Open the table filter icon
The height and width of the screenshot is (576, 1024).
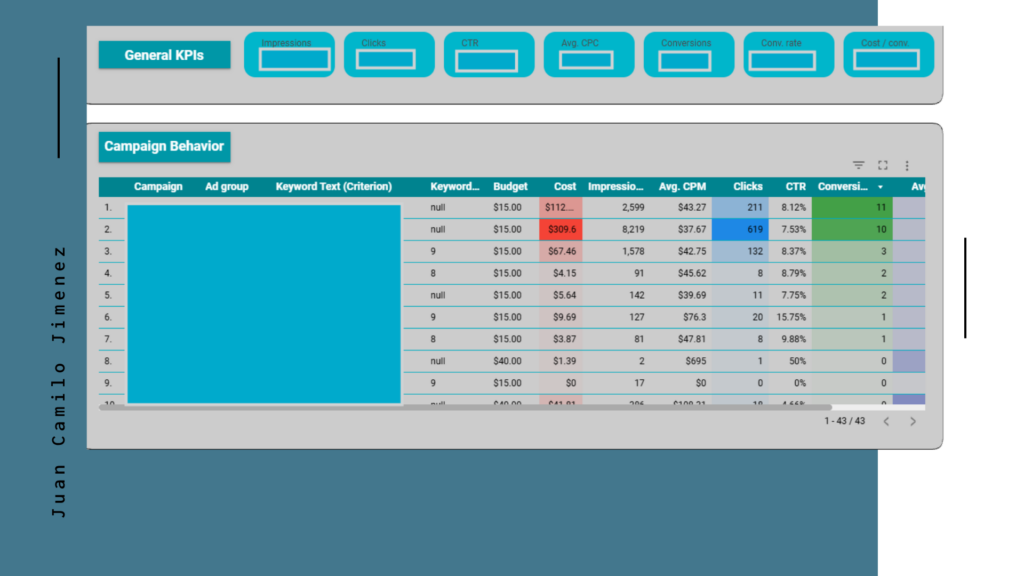click(x=858, y=165)
